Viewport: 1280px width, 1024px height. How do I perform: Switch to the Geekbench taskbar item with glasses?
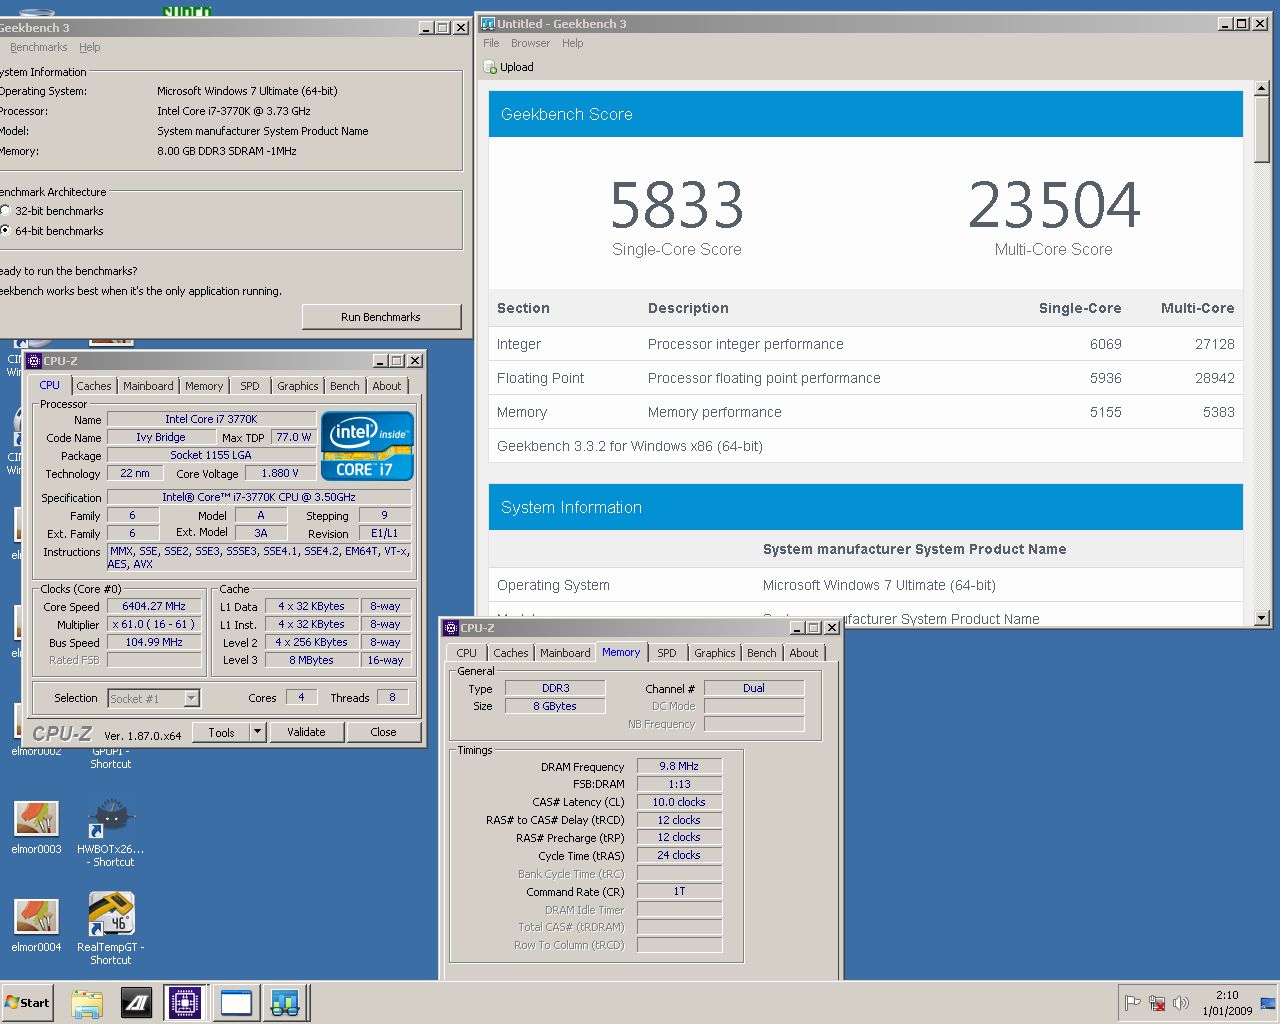coord(285,1002)
